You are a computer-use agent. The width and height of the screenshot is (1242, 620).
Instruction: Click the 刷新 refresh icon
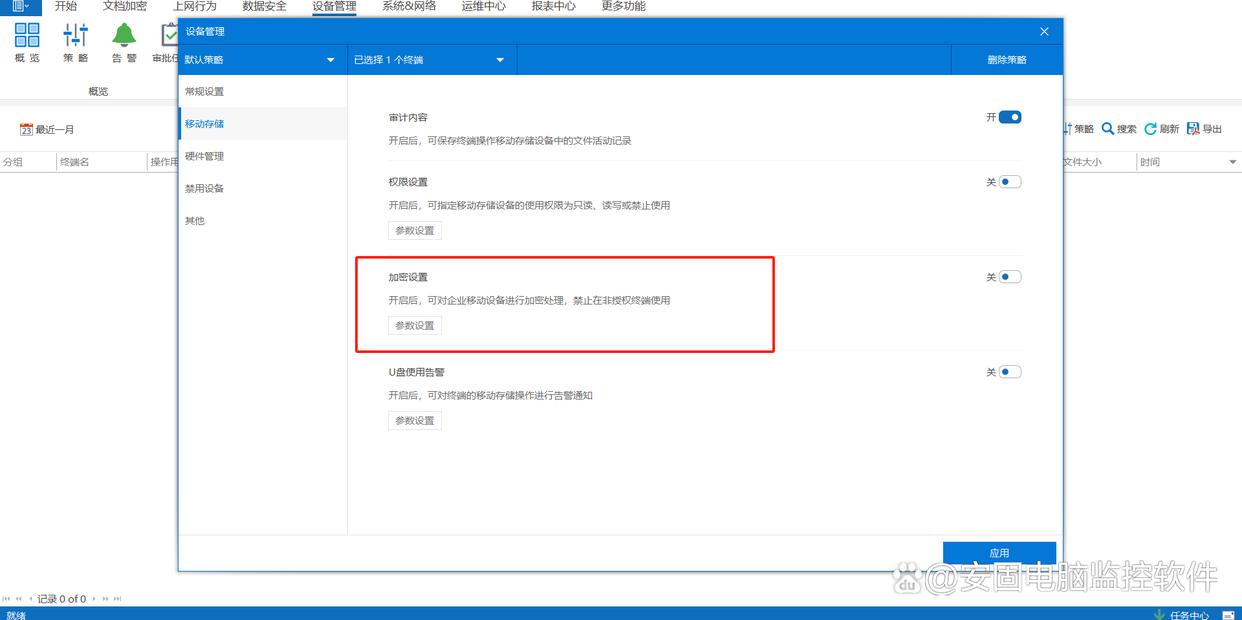pos(1150,129)
